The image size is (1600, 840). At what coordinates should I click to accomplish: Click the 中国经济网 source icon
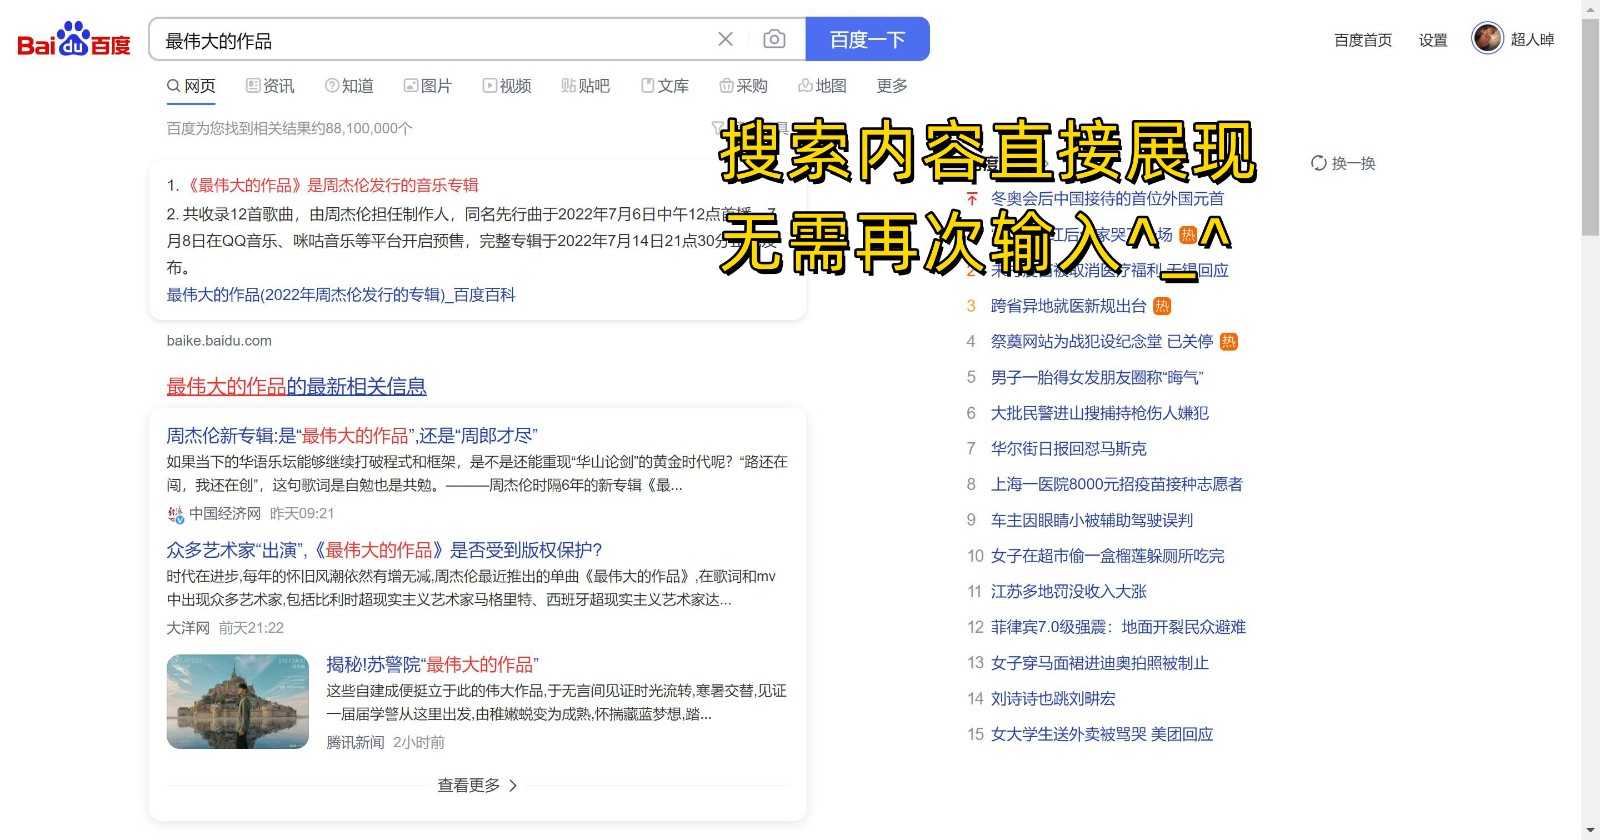(175, 514)
